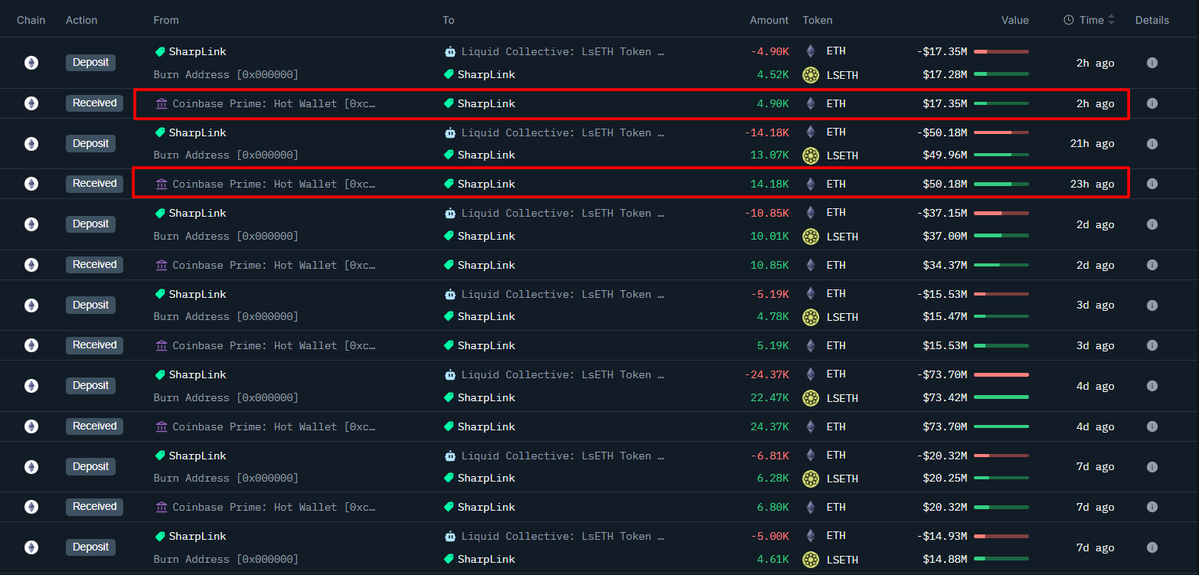The height and width of the screenshot is (575, 1199).
Task: Click SharpLink tag icon in 2h ago Deposit From
Action: (160, 52)
